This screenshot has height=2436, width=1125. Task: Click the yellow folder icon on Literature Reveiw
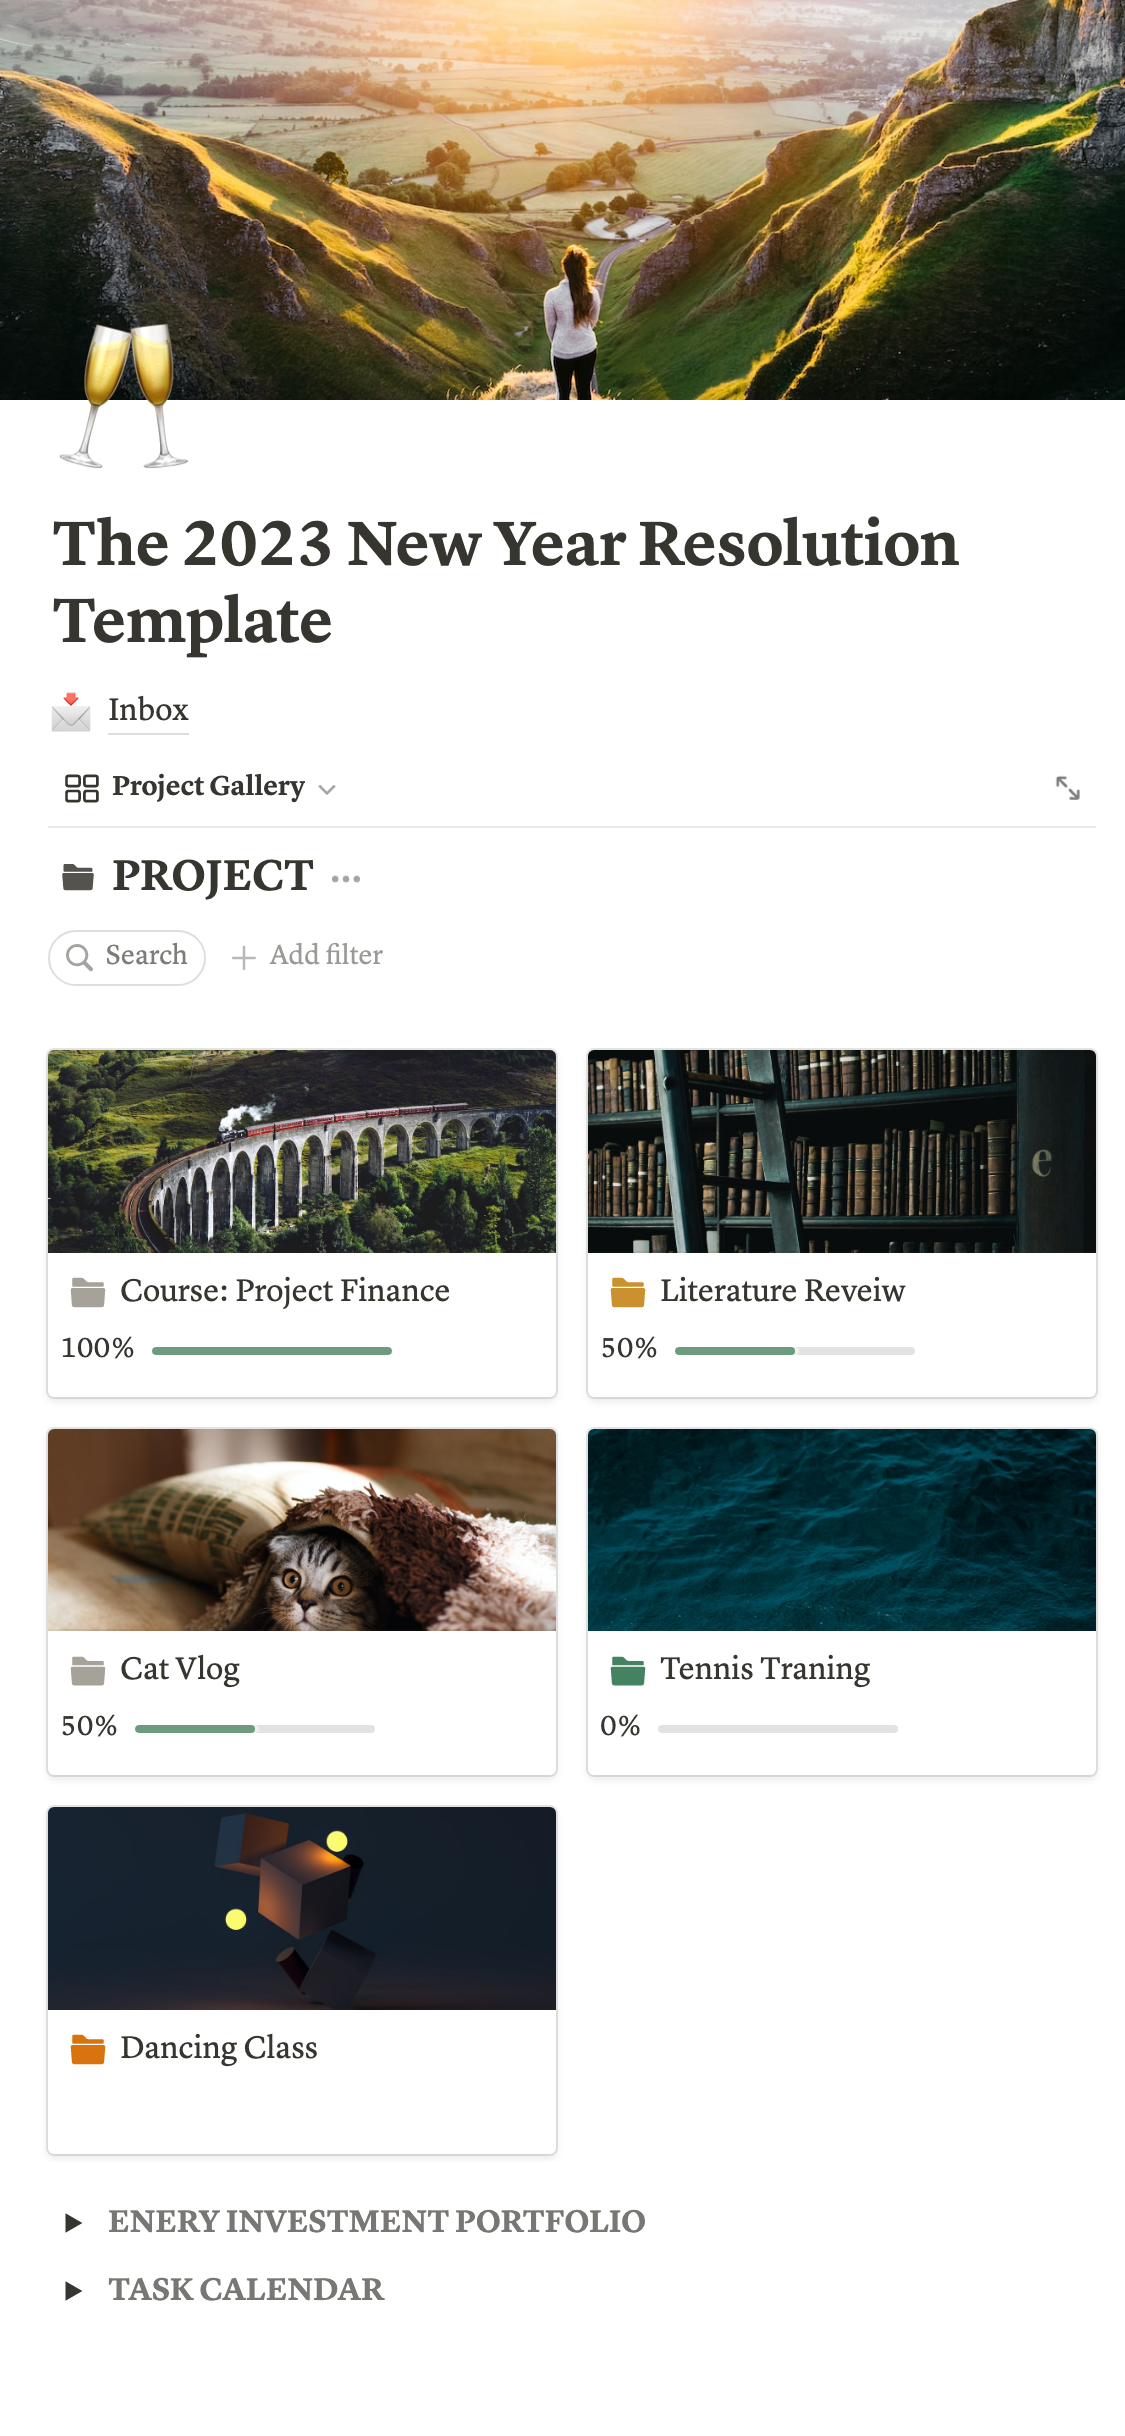pos(628,1292)
